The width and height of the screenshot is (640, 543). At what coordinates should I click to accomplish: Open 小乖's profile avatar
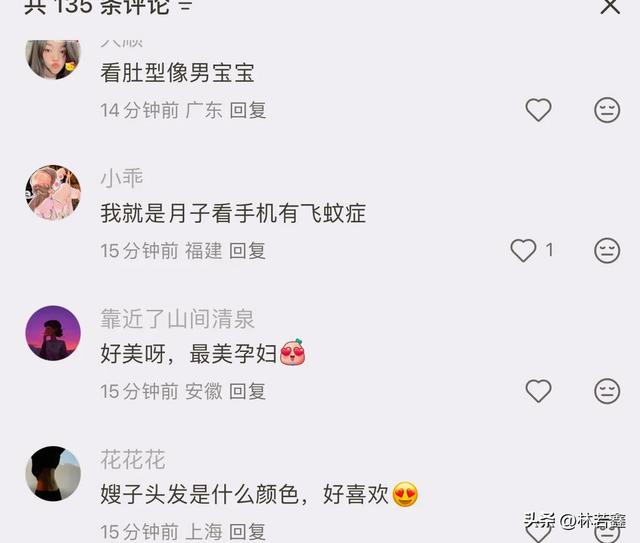point(53,192)
